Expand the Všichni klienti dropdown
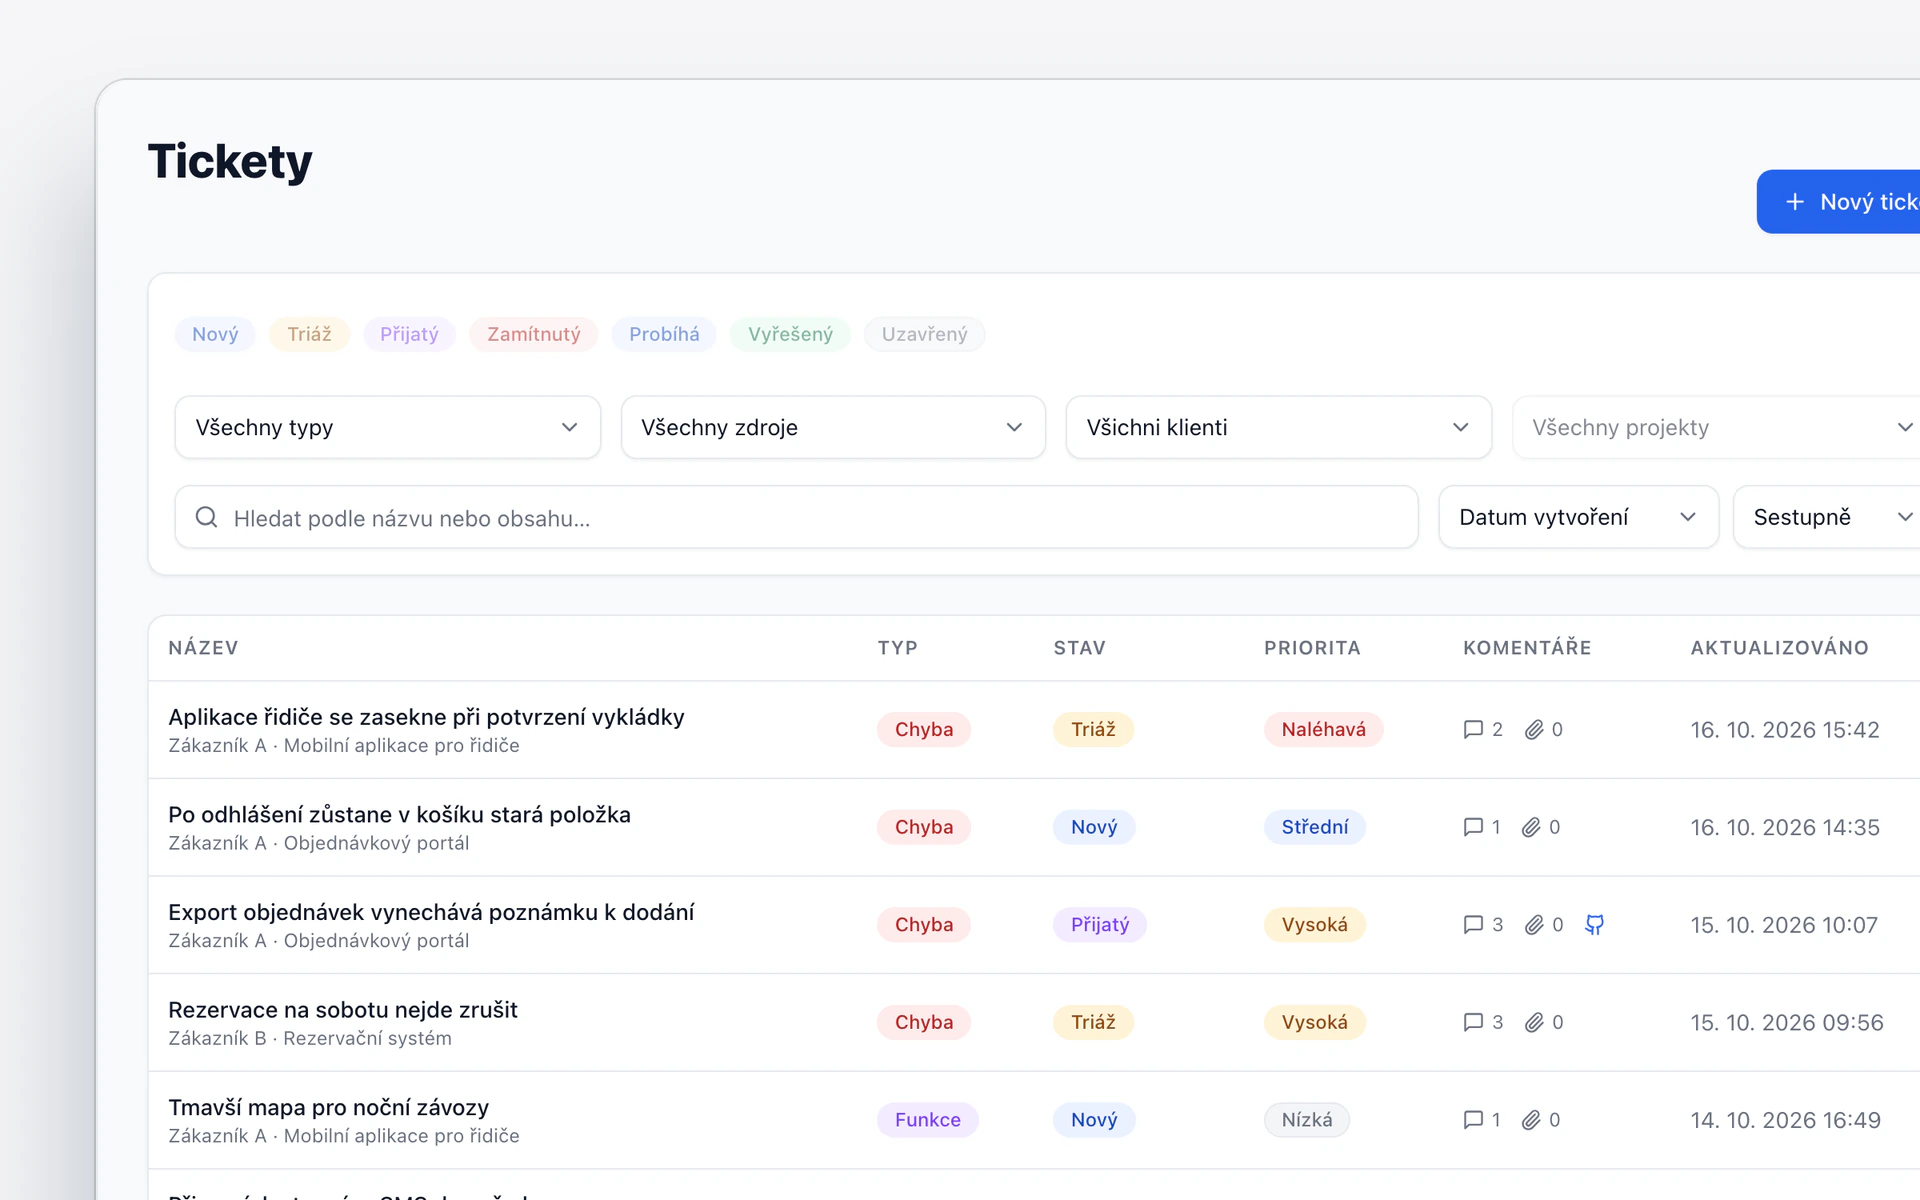The image size is (1920, 1200). (x=1279, y=428)
